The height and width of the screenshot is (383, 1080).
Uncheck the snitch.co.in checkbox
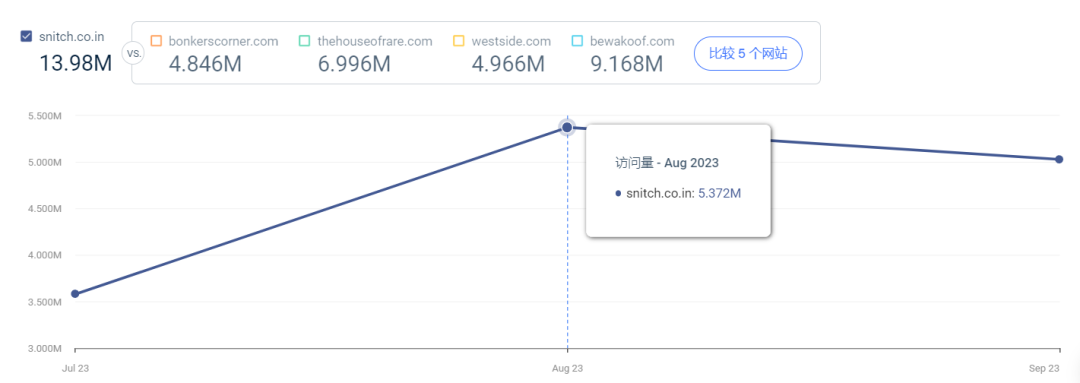coord(26,37)
